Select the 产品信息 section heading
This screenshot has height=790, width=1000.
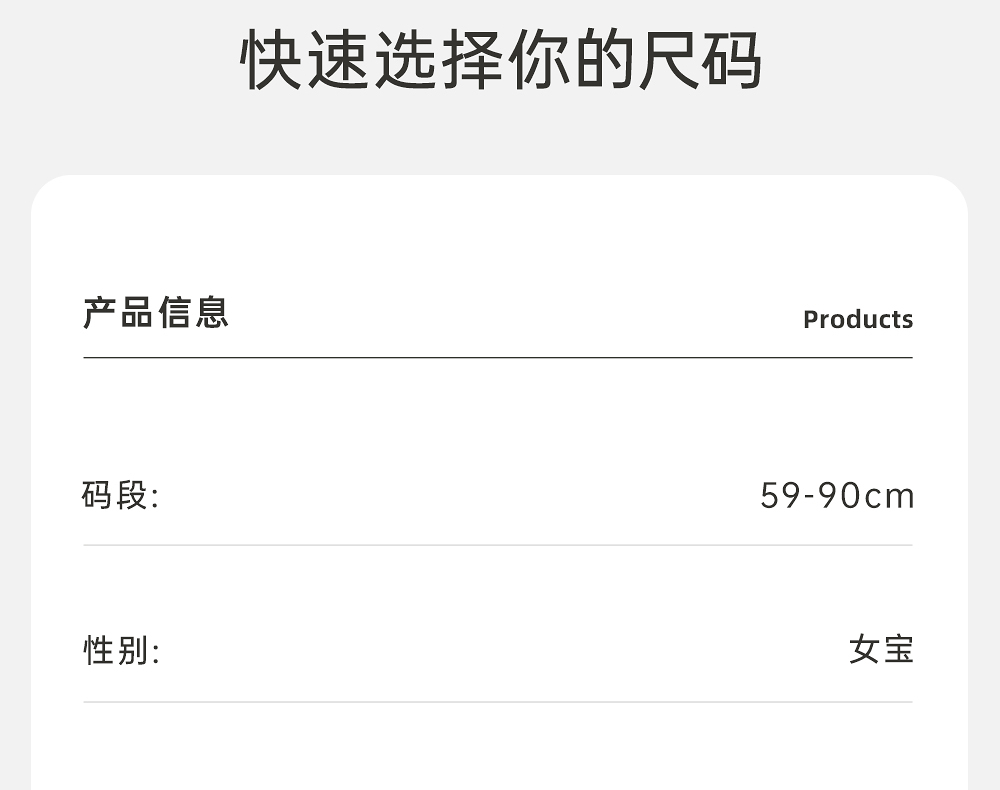pos(155,313)
